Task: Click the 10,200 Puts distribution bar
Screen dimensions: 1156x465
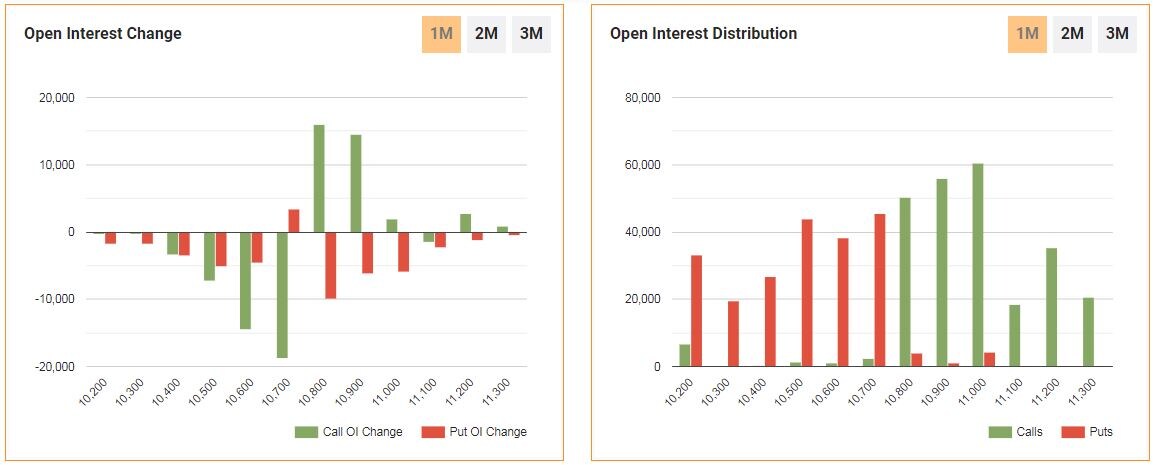Action: click(x=696, y=311)
